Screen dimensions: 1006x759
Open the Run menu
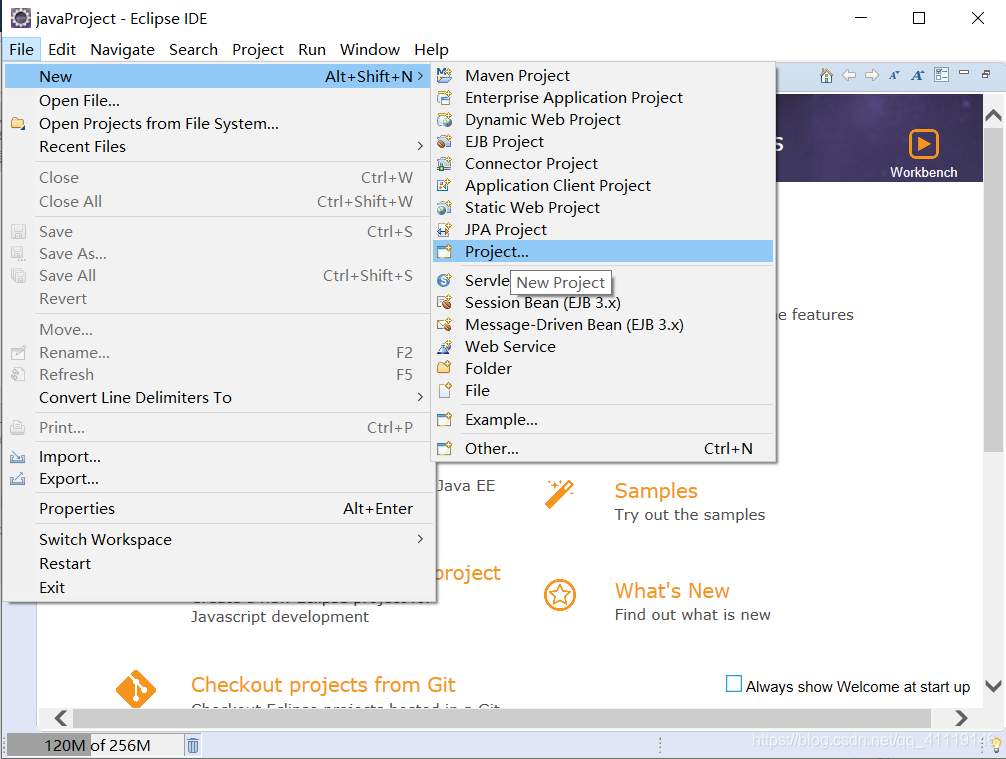coord(312,49)
